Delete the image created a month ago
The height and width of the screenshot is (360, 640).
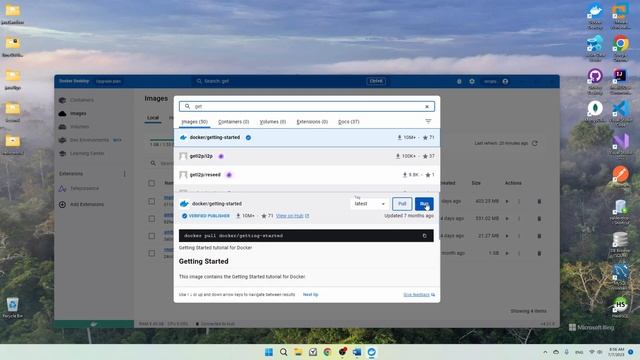pos(539,253)
